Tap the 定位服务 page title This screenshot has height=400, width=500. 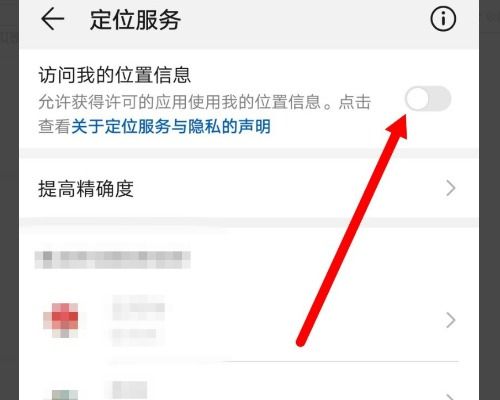pos(135,20)
